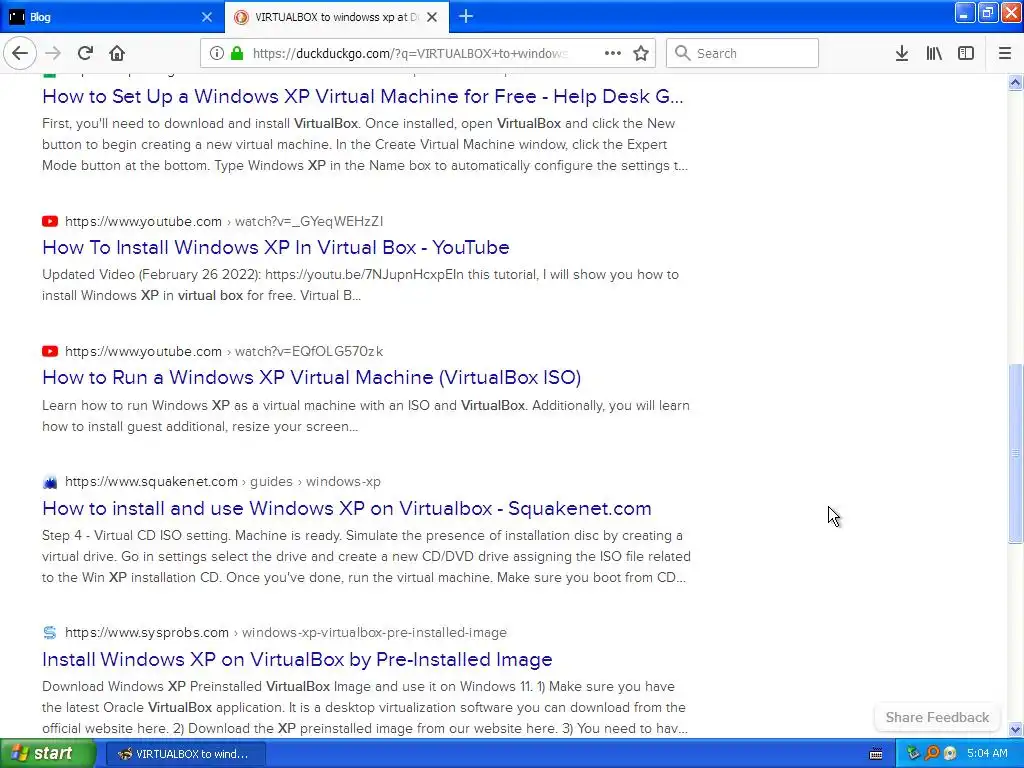
Task: Reload the current page
Action: (86, 53)
